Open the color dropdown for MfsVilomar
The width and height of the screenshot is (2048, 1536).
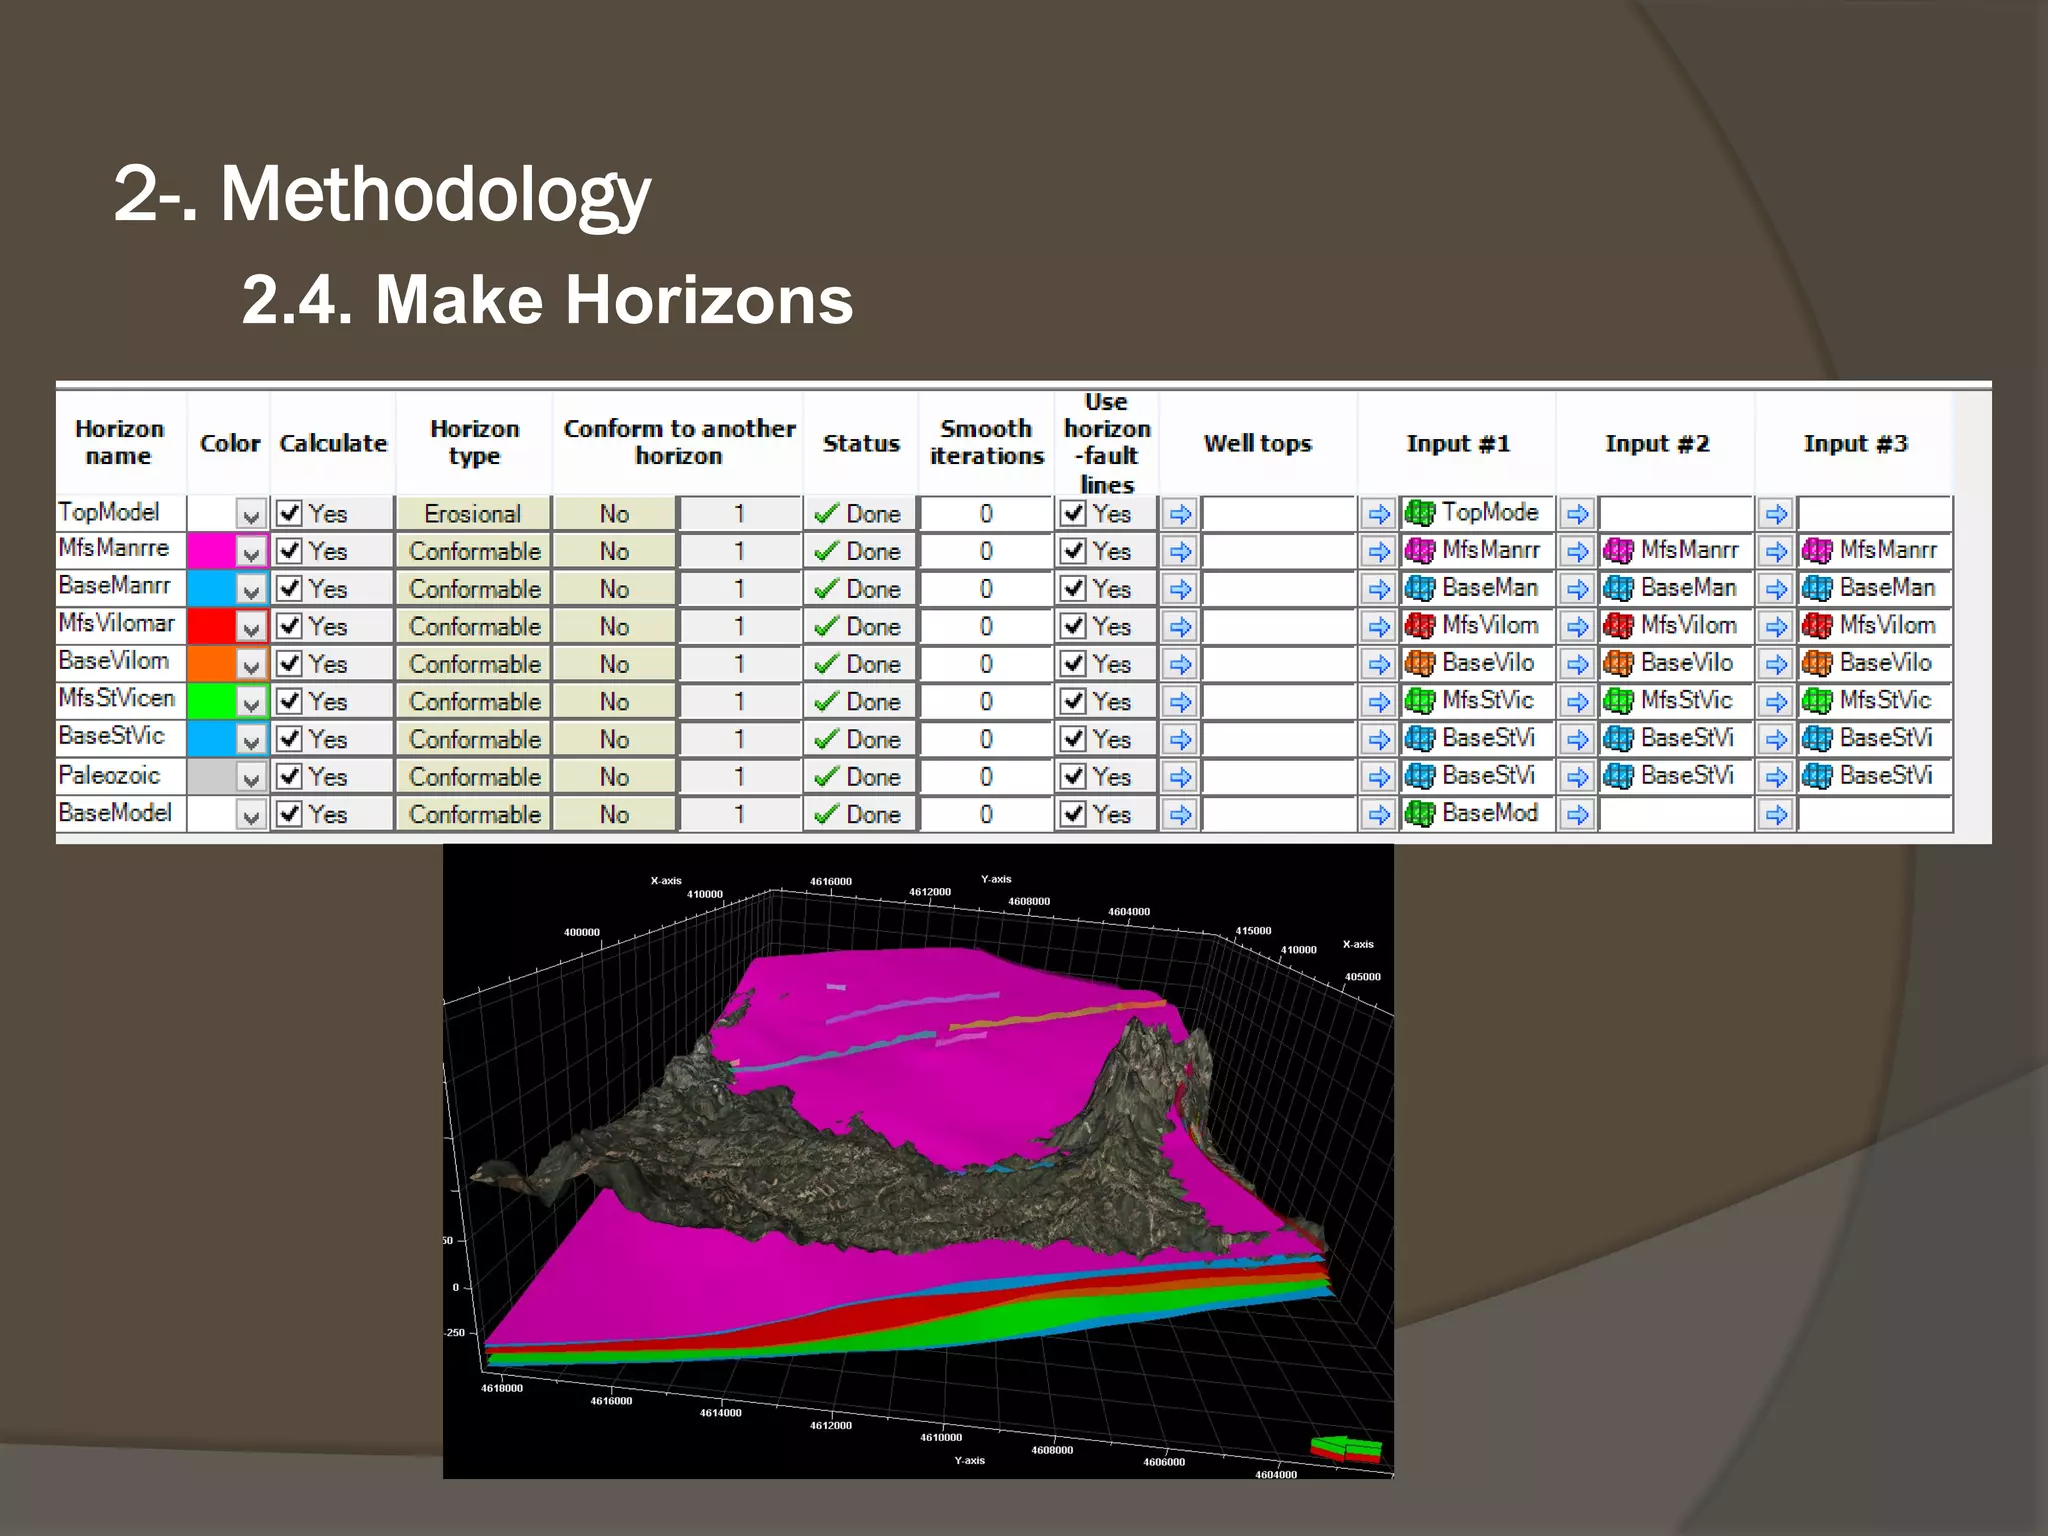(x=250, y=628)
